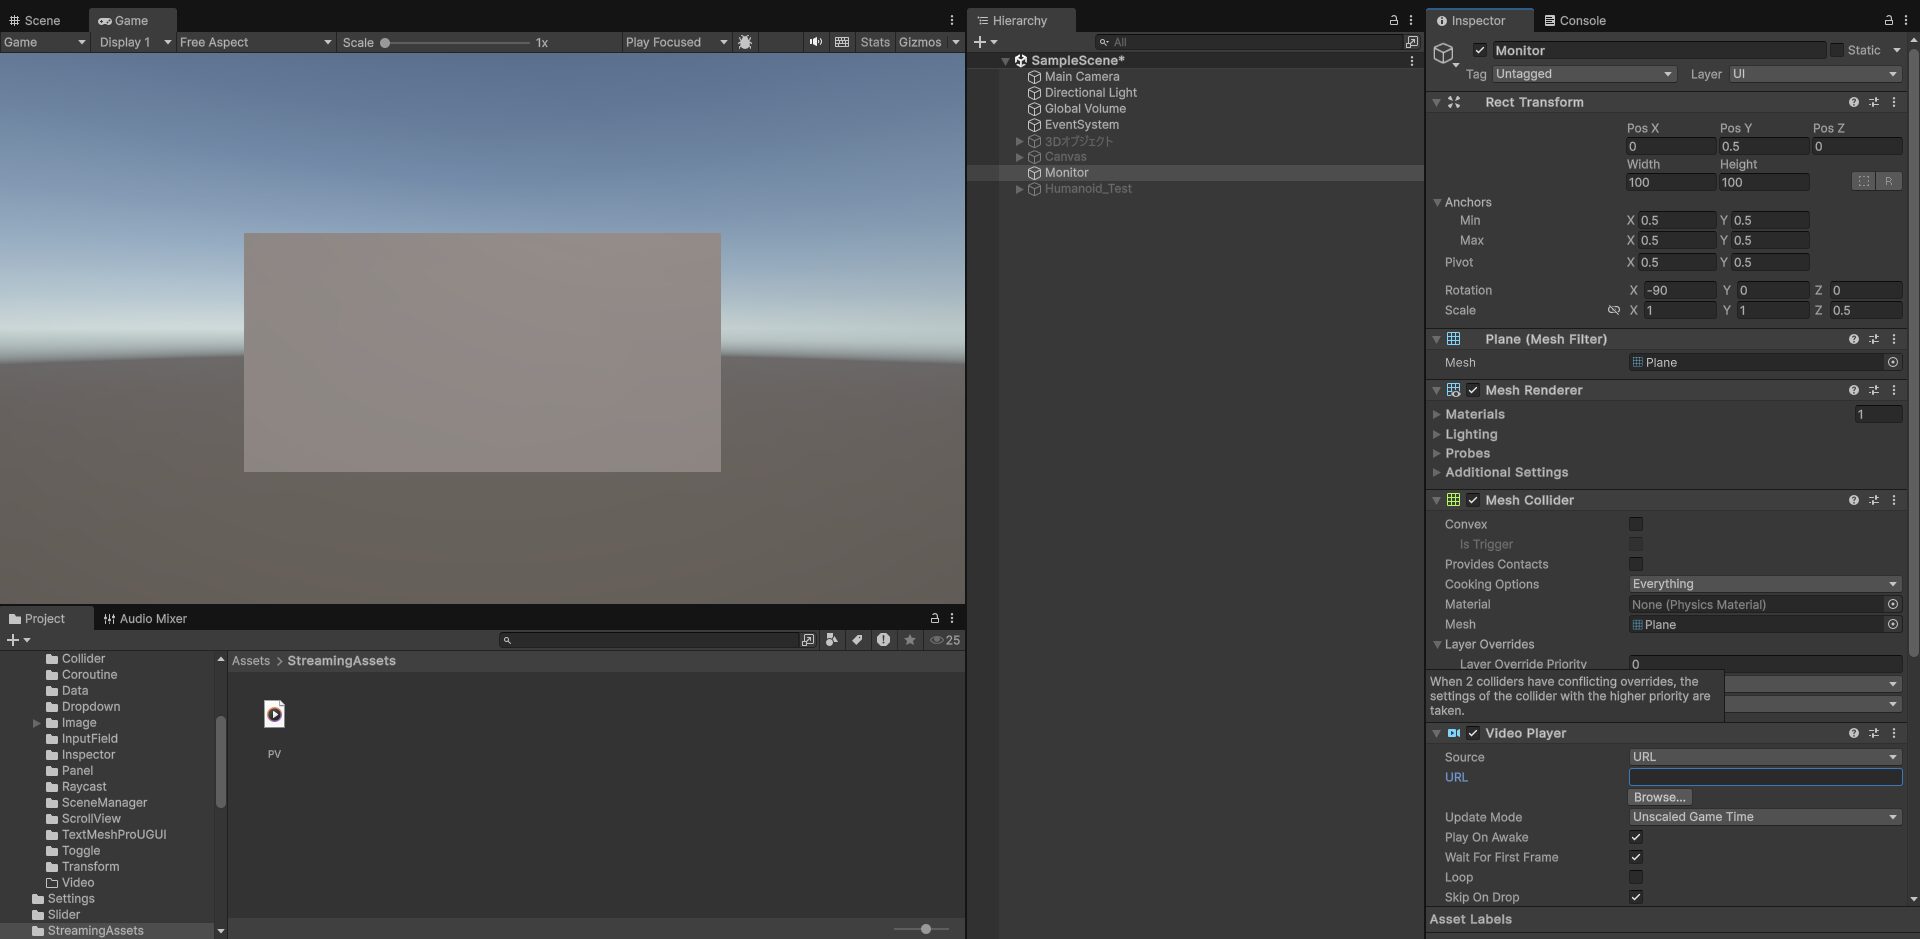Disable Play On Awake in Video Player
The image size is (1920, 939).
click(x=1636, y=838)
